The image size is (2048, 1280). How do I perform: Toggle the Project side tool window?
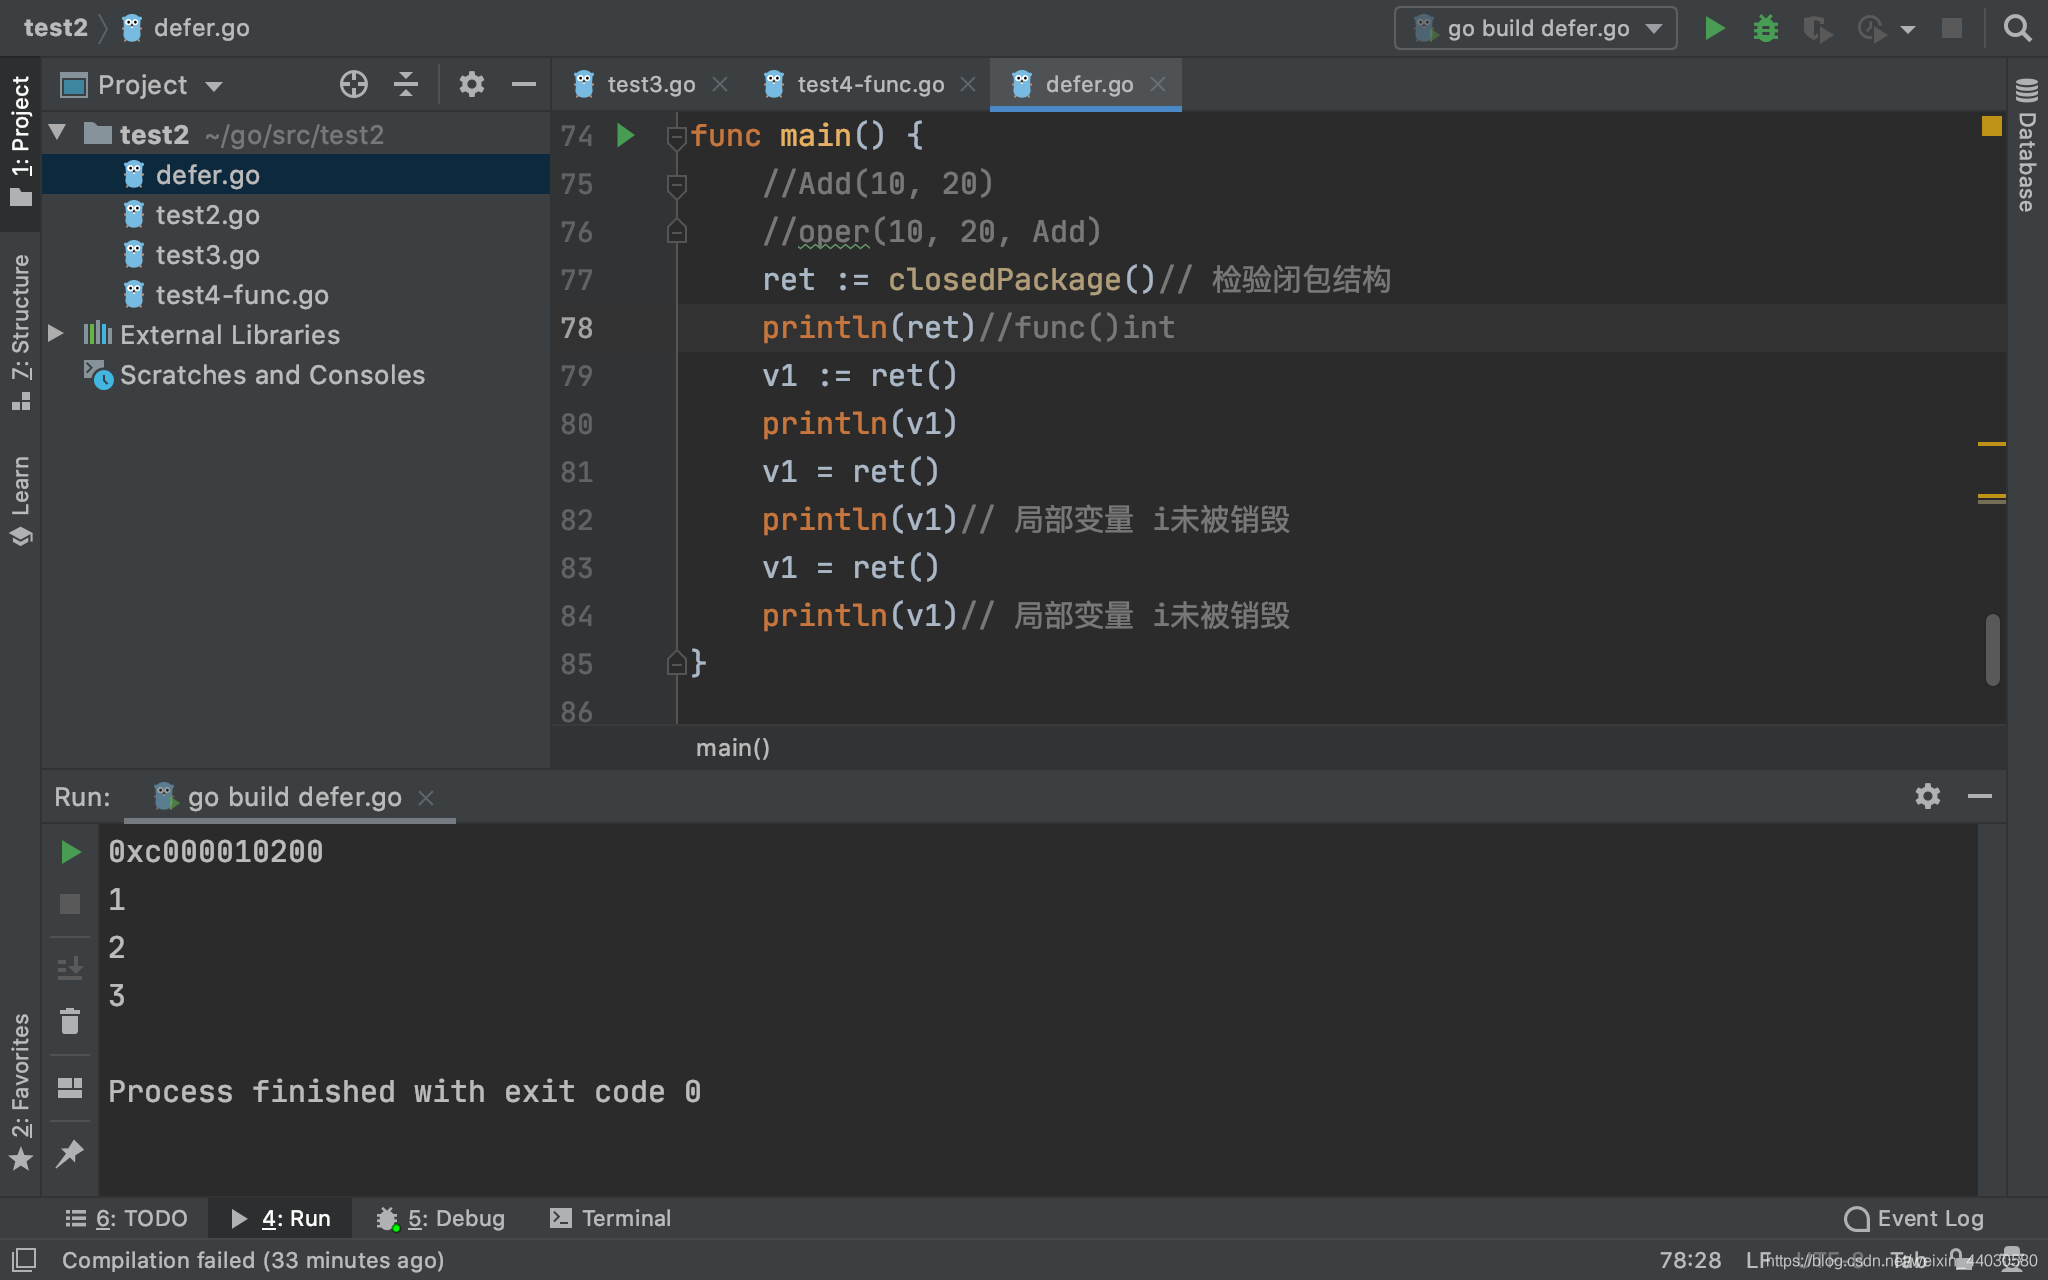tap(21, 141)
